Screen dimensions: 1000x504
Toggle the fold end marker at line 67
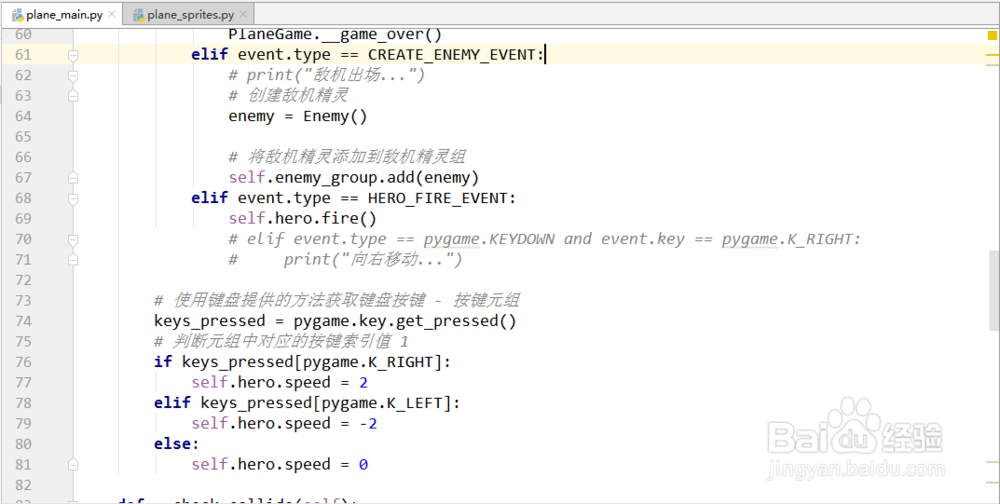point(73,177)
